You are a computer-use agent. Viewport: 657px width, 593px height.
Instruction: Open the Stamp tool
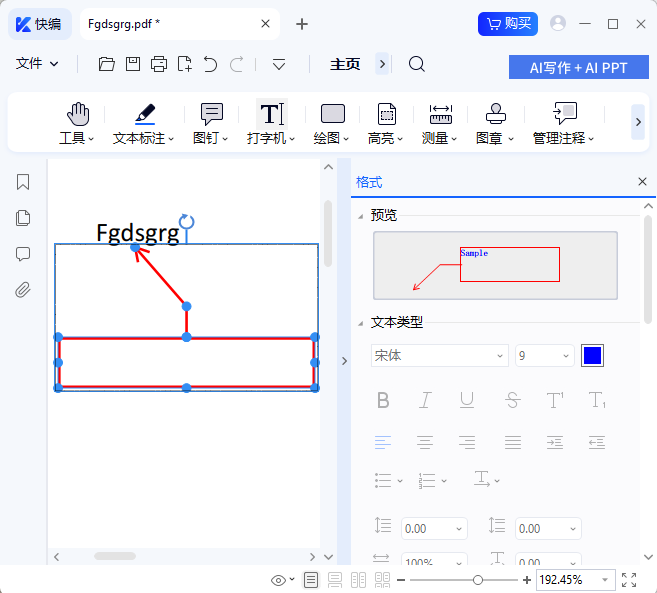(x=495, y=115)
